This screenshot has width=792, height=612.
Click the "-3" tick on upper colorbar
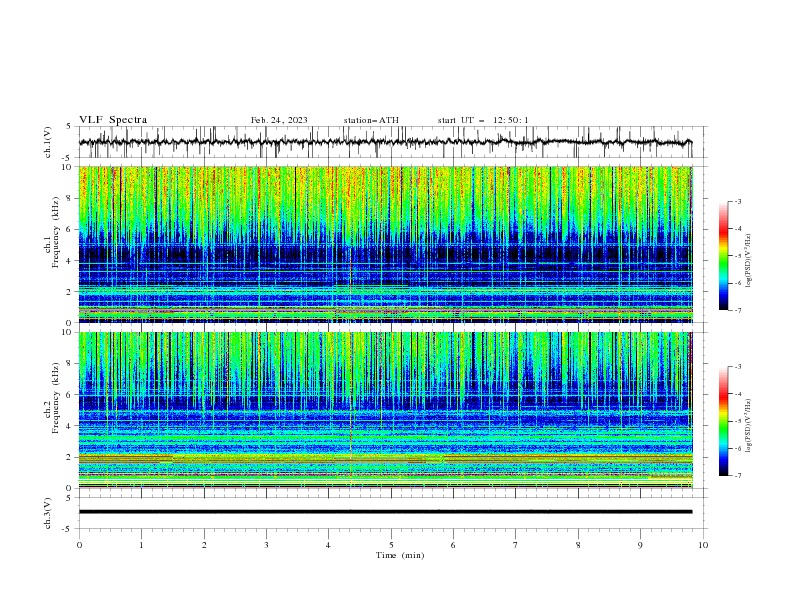click(x=738, y=201)
